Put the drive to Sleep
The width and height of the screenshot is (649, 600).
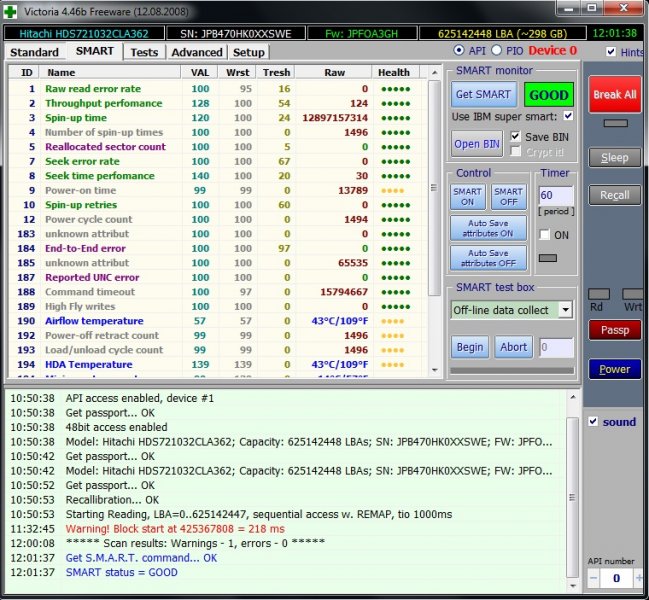click(614, 158)
